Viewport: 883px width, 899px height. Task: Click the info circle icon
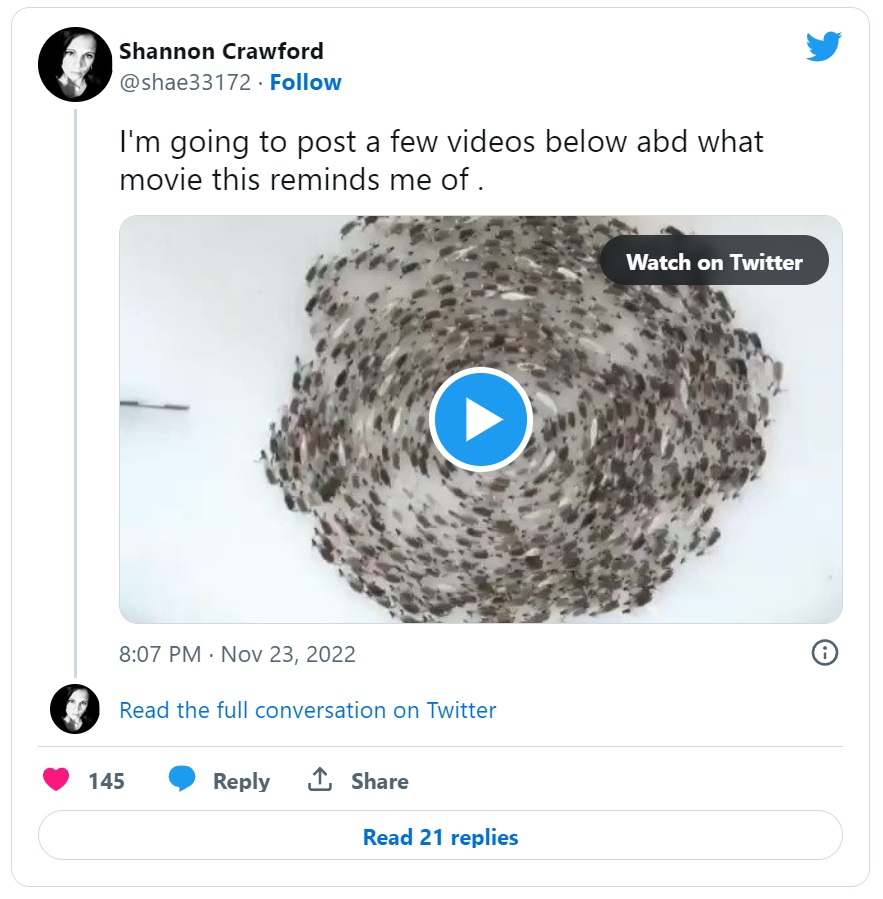point(824,653)
